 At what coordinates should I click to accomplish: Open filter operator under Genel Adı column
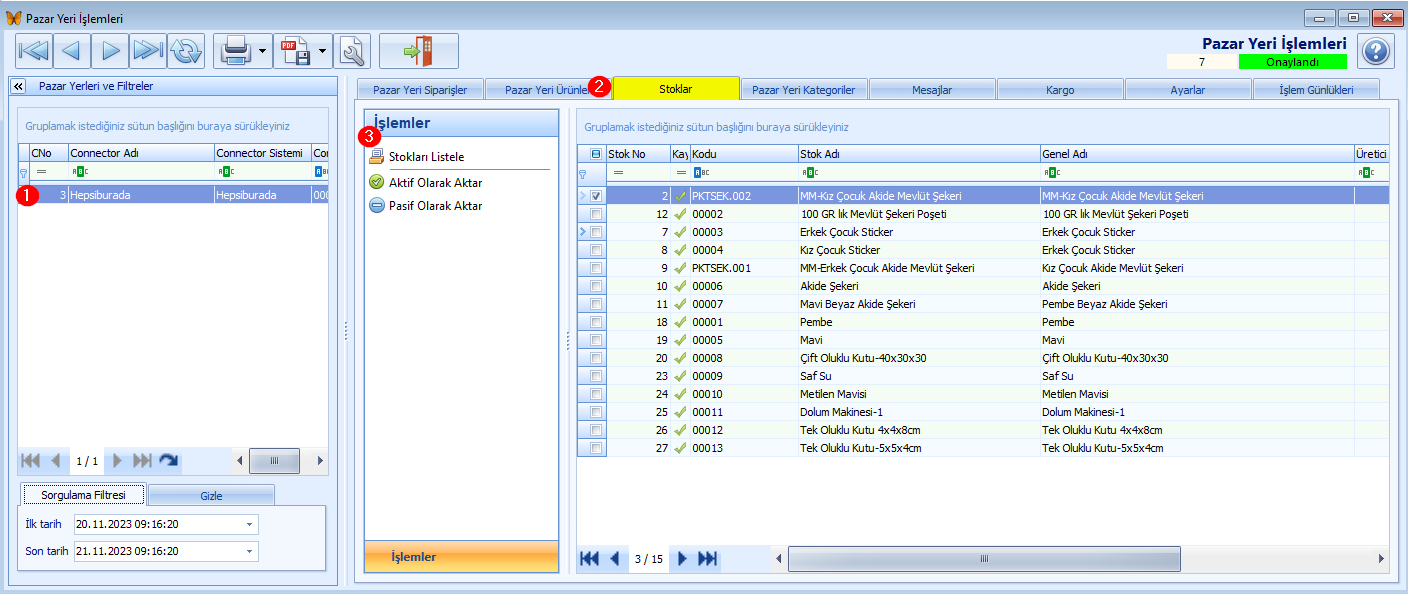[x=1052, y=173]
